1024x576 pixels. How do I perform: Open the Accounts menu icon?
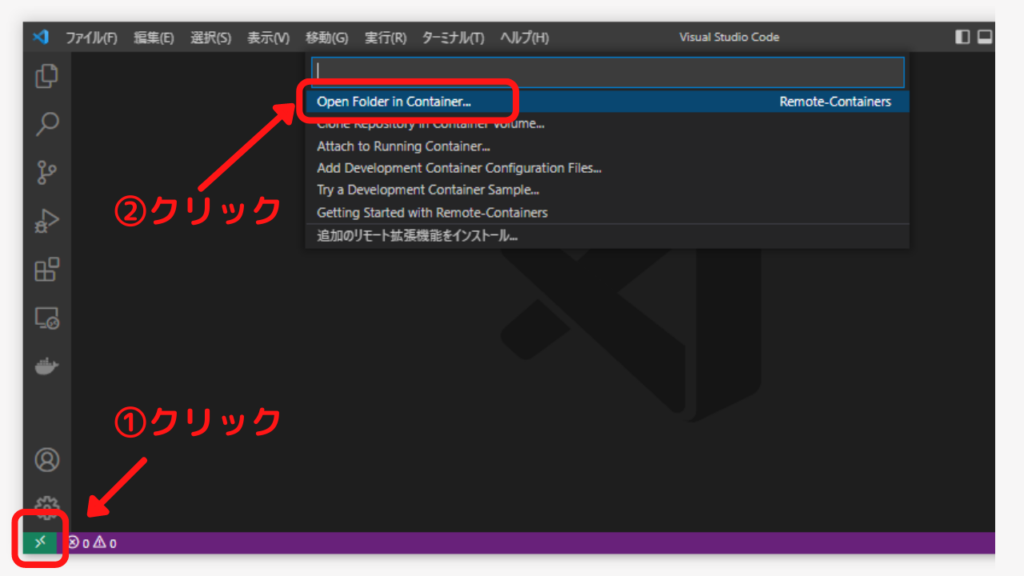tap(46, 460)
